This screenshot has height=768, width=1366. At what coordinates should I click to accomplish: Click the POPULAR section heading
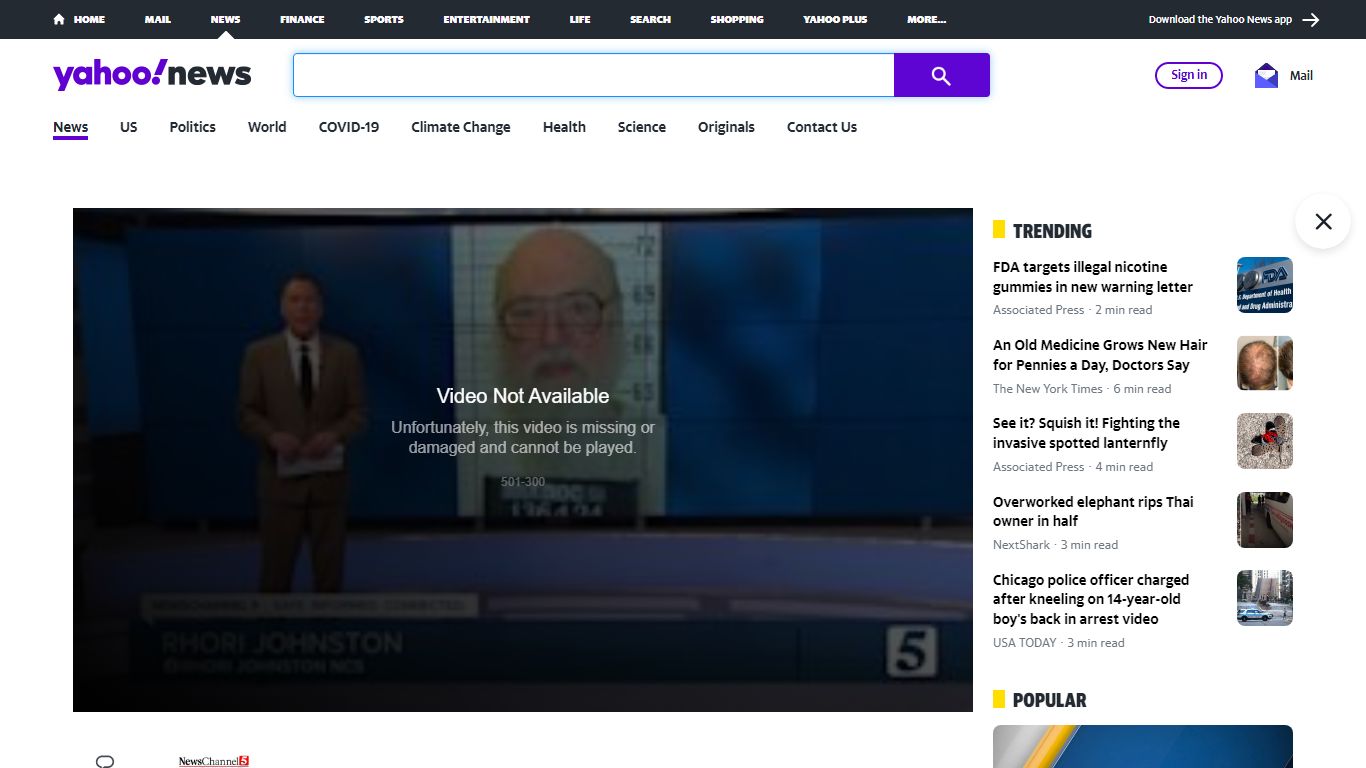(1049, 700)
